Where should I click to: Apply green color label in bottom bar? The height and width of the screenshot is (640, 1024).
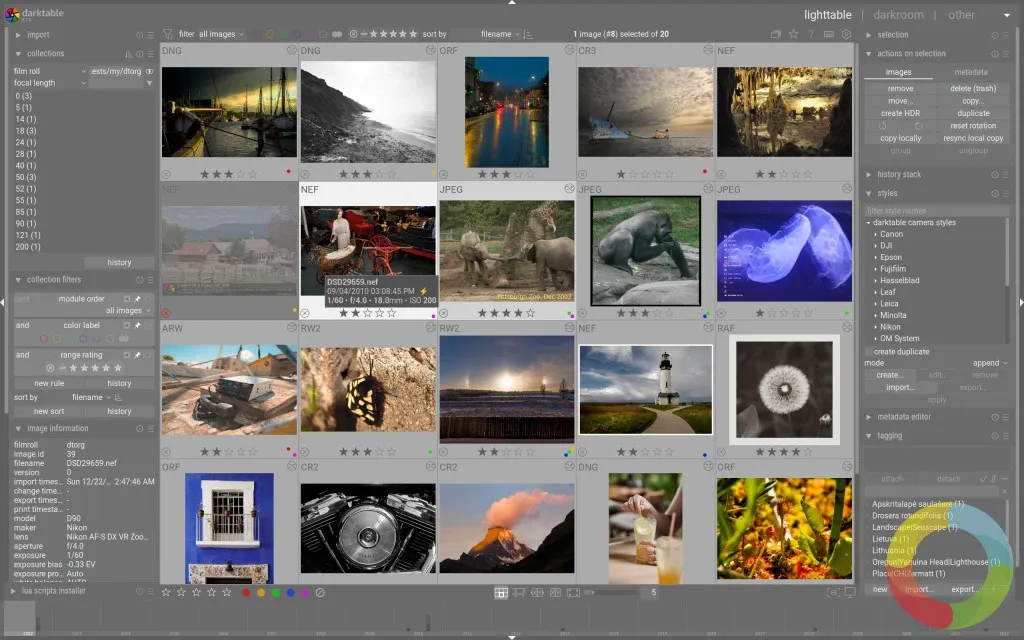276,592
